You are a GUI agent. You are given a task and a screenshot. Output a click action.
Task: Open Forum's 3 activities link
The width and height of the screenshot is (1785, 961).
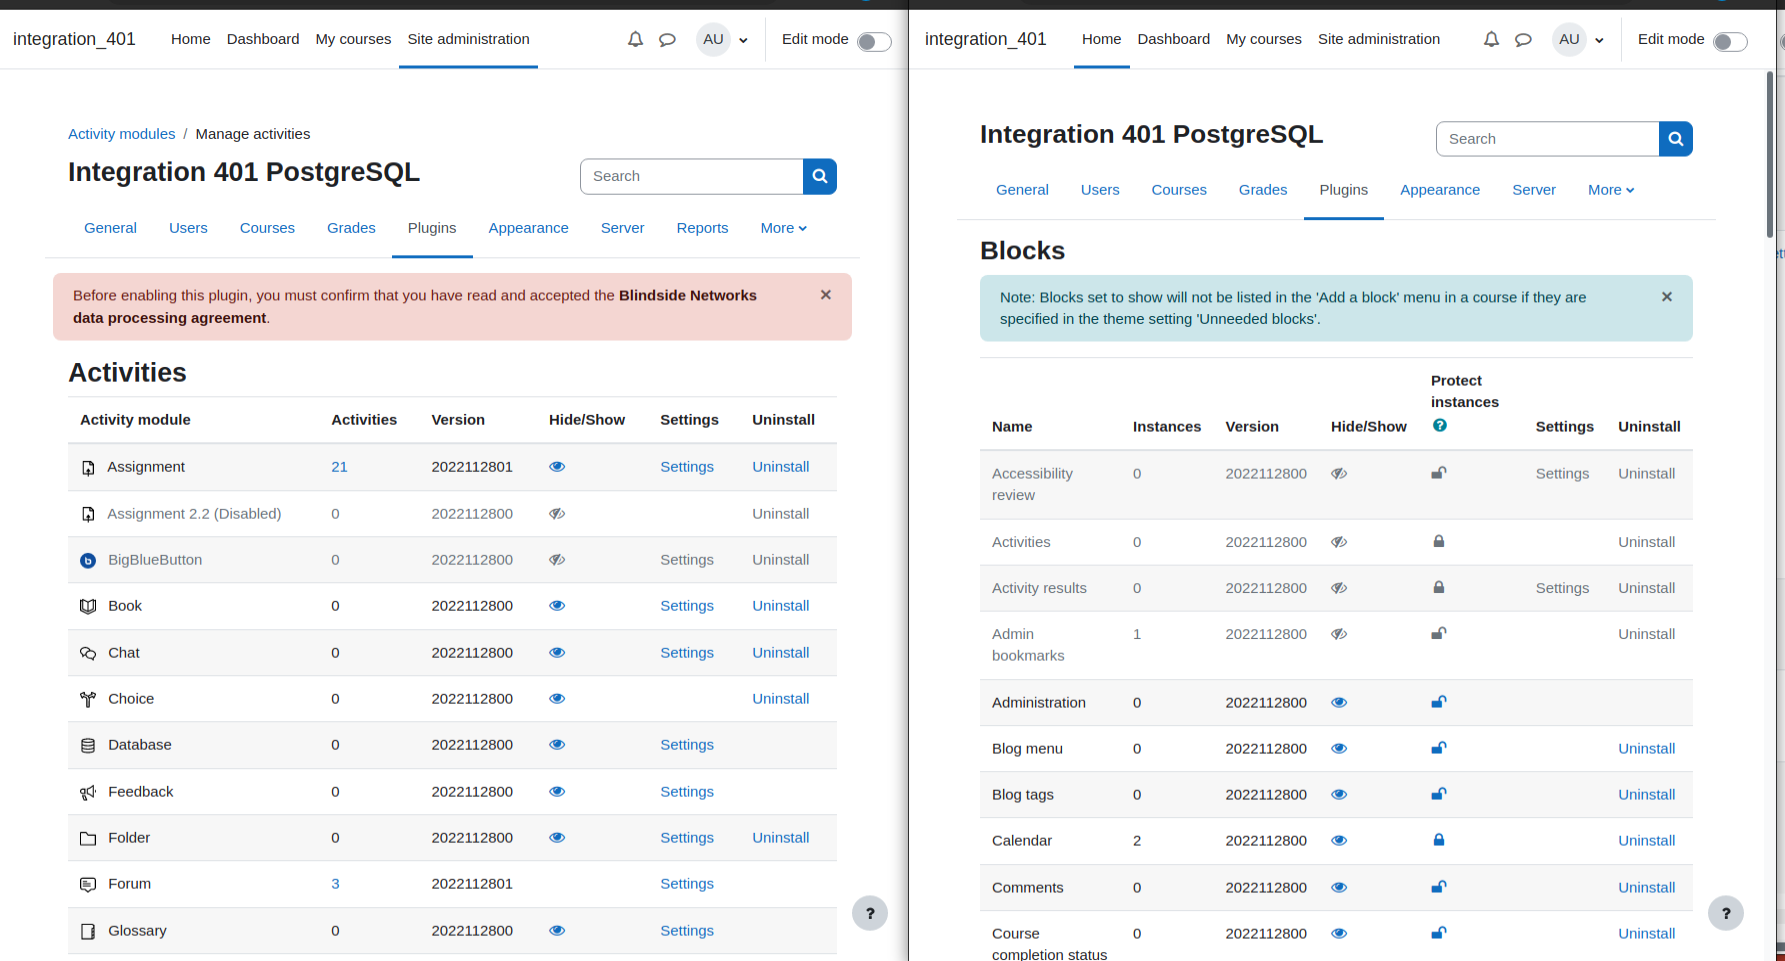pyautogui.click(x=335, y=884)
